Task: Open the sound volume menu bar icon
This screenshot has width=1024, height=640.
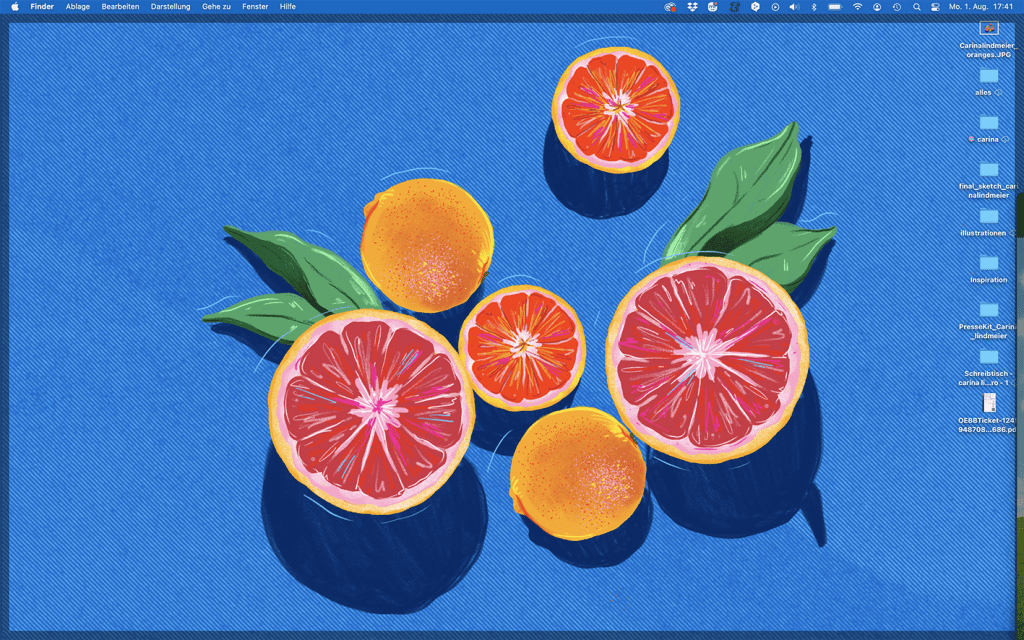Action: point(794,6)
